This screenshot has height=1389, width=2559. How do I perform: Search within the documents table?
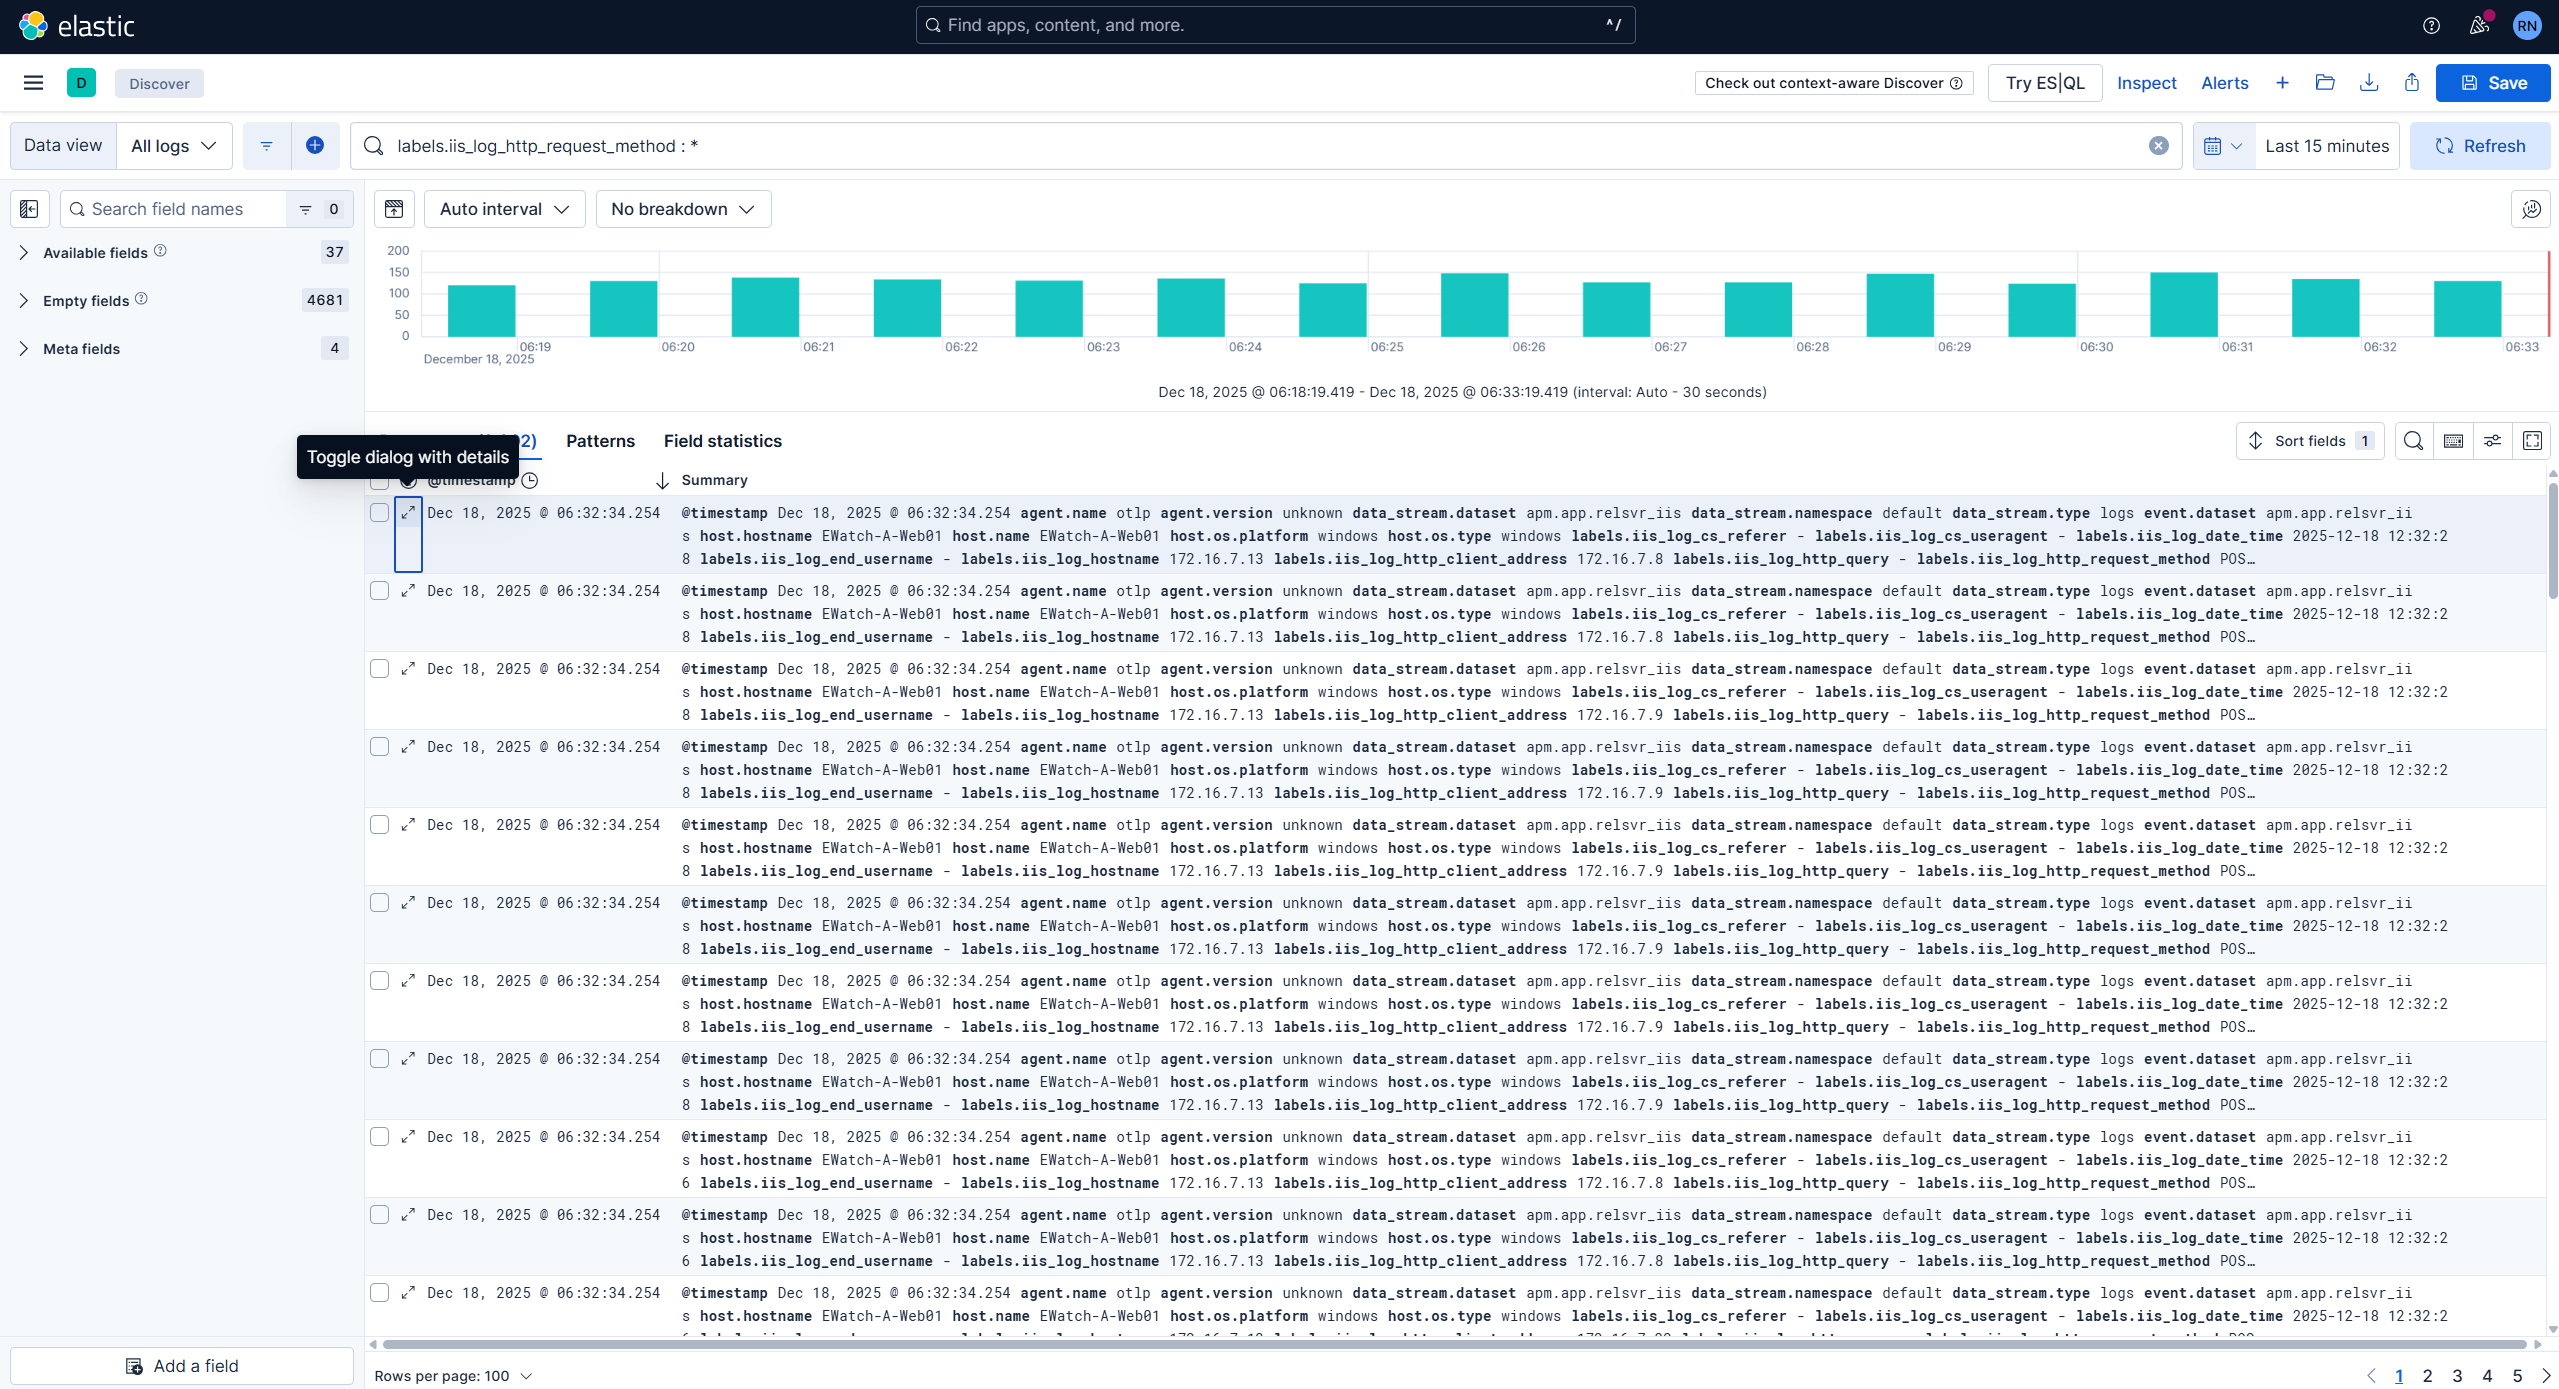(2413, 440)
